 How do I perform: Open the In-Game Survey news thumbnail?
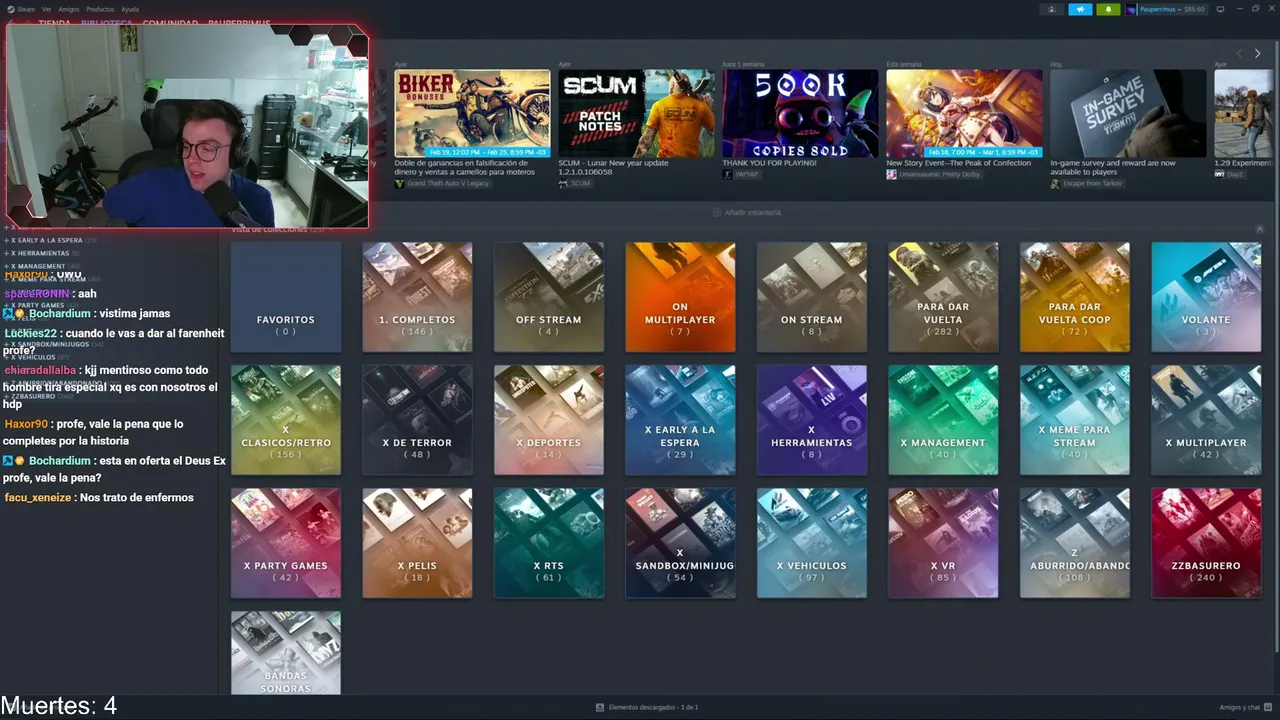pyautogui.click(x=1128, y=113)
